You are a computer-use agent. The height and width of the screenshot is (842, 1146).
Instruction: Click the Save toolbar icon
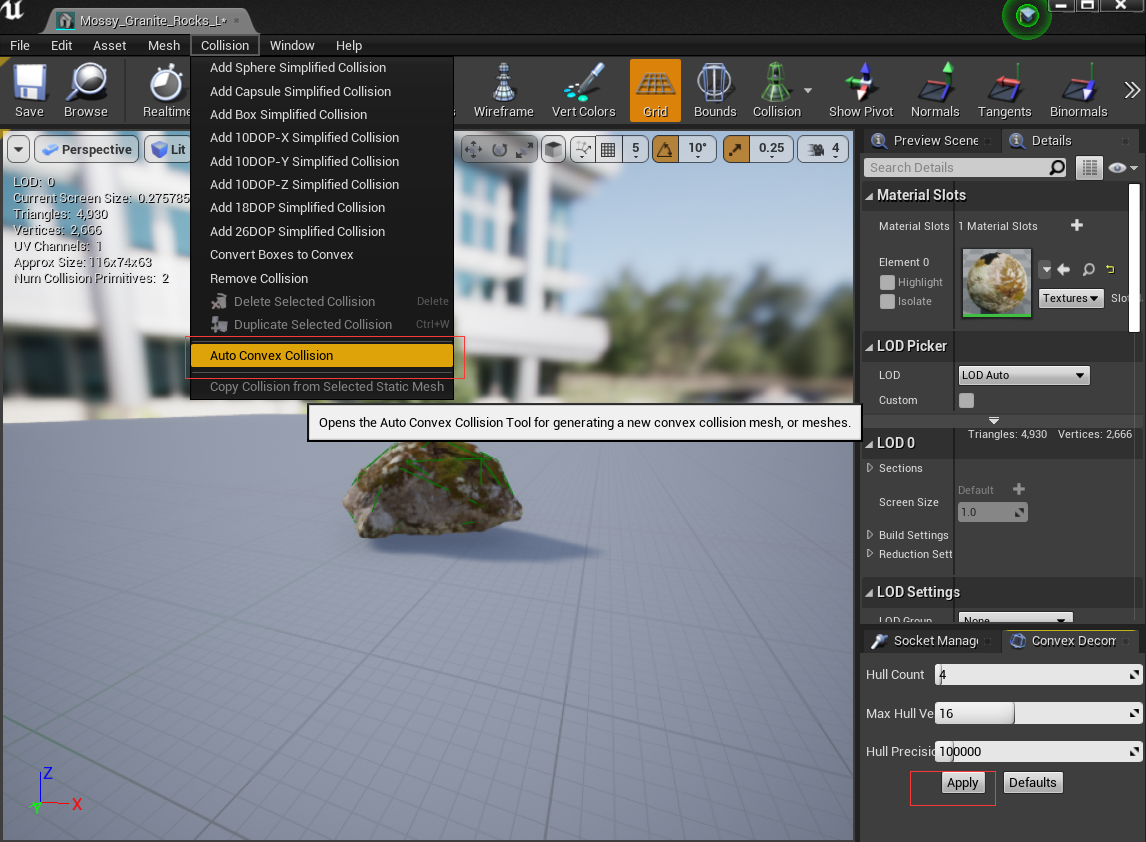[29, 90]
